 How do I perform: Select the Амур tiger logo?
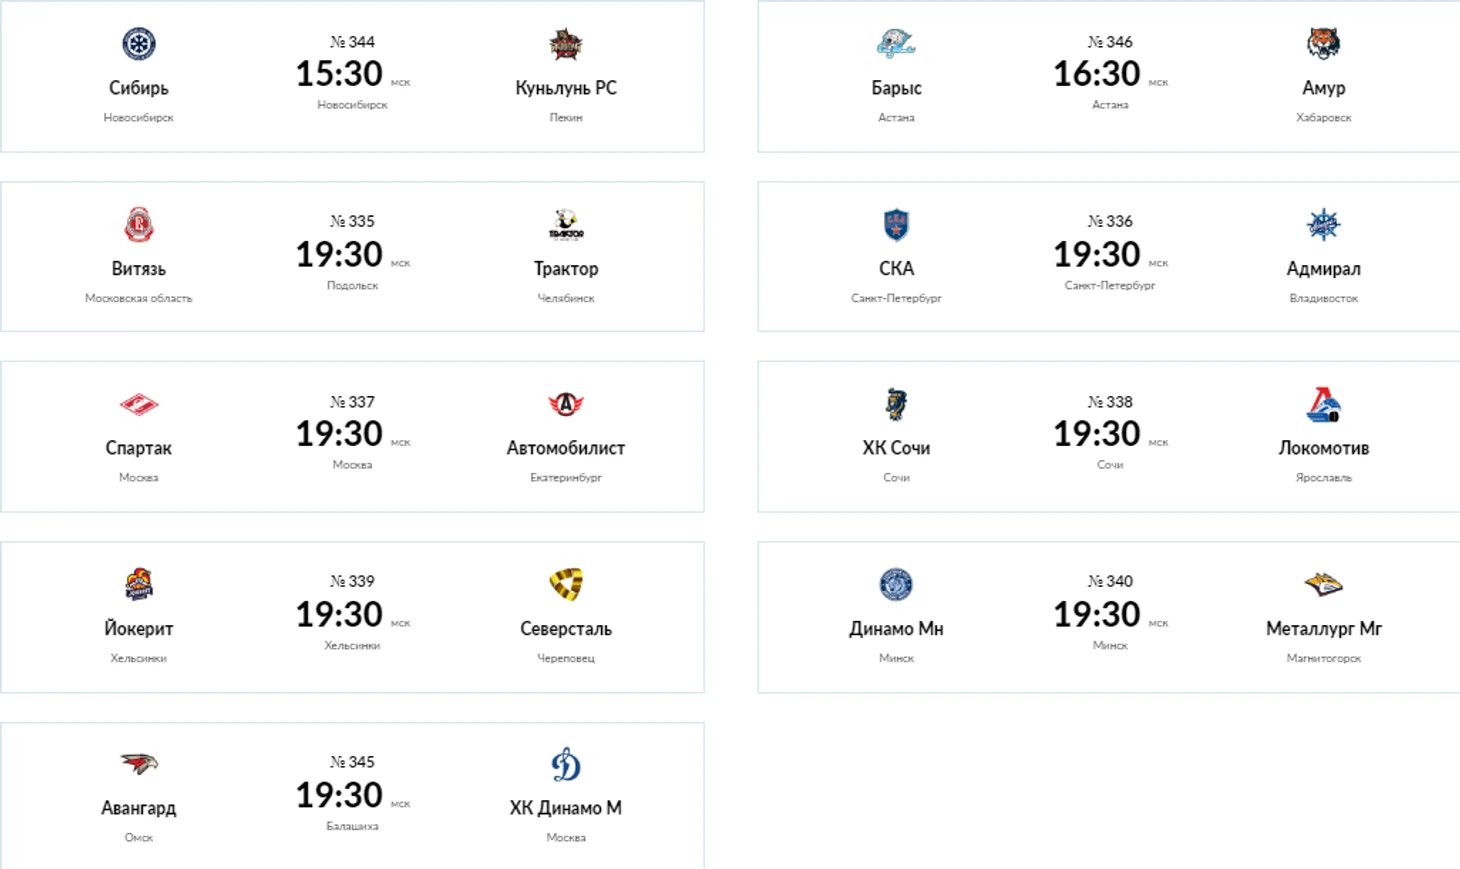point(1323,44)
